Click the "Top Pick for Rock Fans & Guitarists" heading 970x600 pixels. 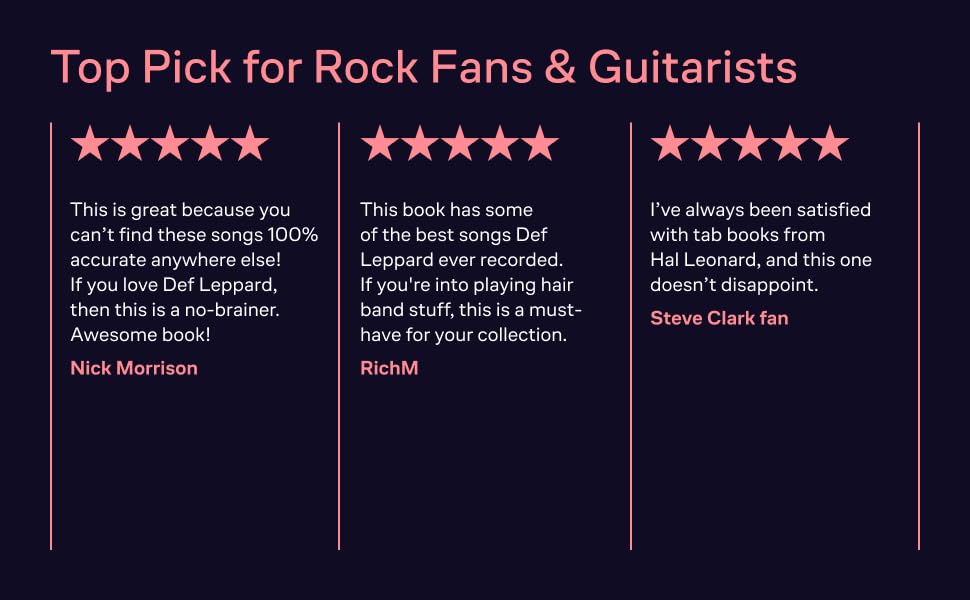(423, 68)
